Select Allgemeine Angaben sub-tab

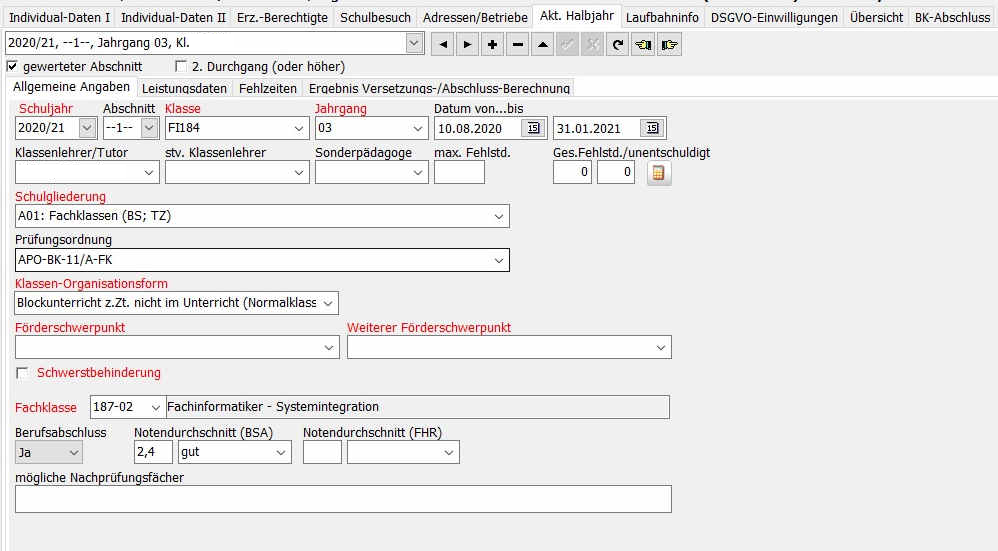click(71, 87)
